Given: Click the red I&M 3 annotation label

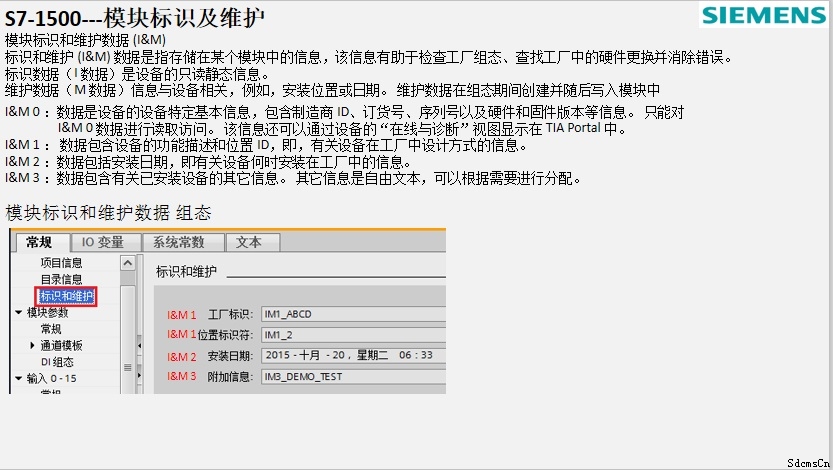Looking at the screenshot, I should [x=182, y=376].
